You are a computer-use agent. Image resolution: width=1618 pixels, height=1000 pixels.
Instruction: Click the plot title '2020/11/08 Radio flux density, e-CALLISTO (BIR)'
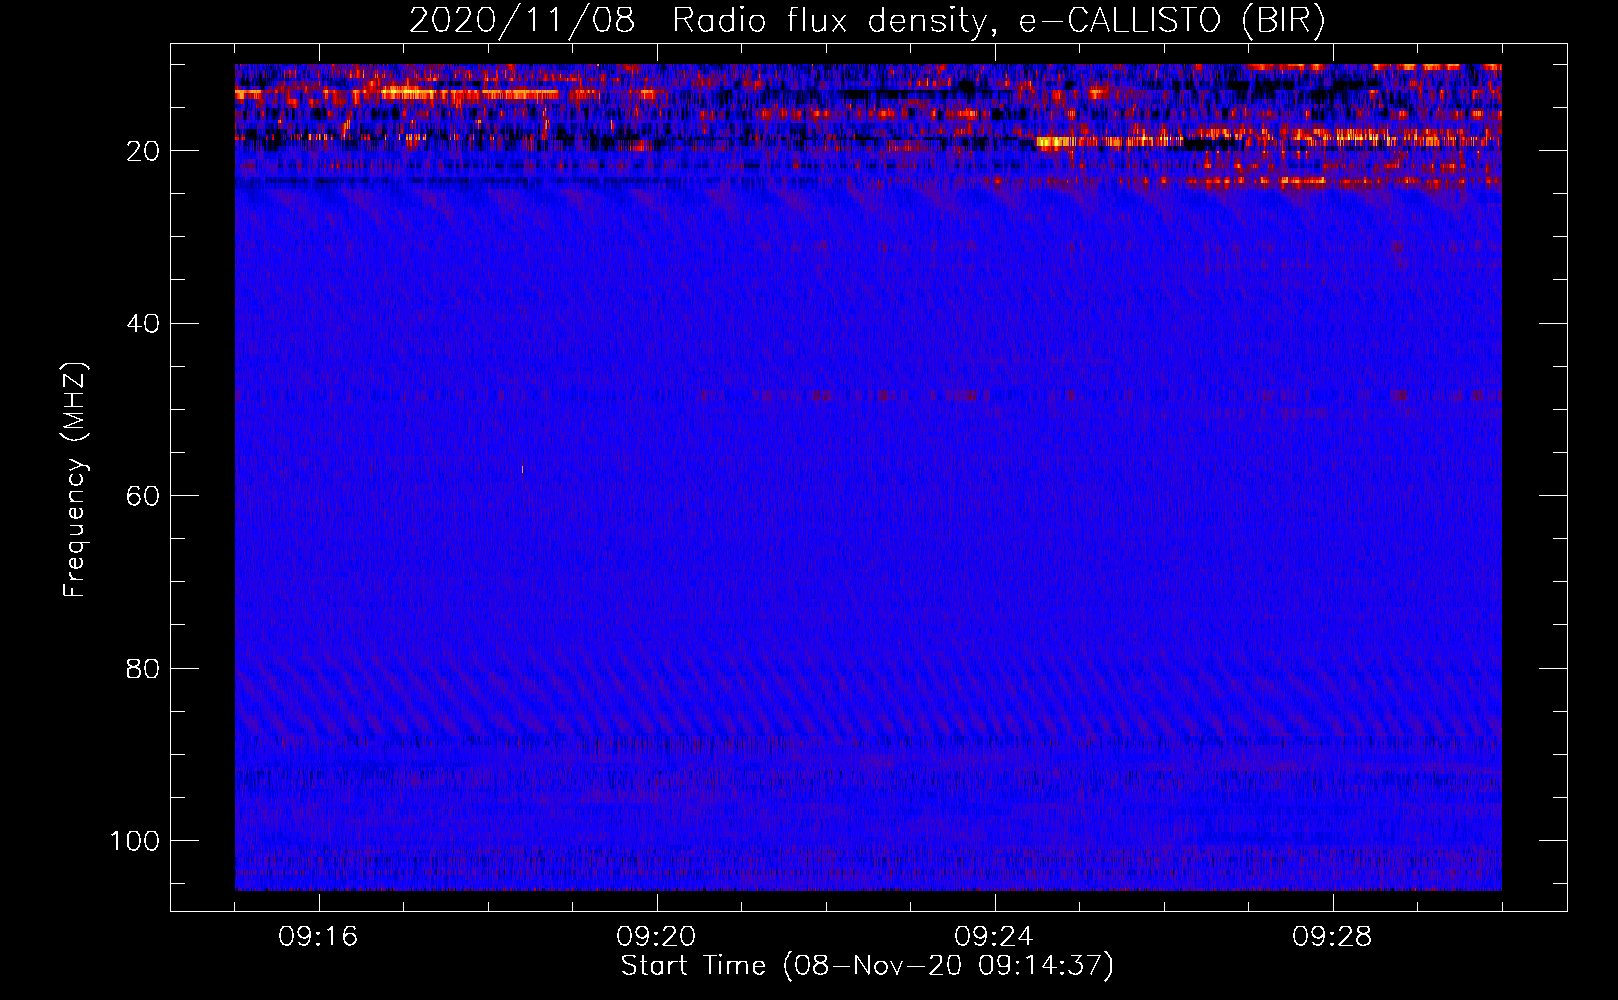point(867,20)
